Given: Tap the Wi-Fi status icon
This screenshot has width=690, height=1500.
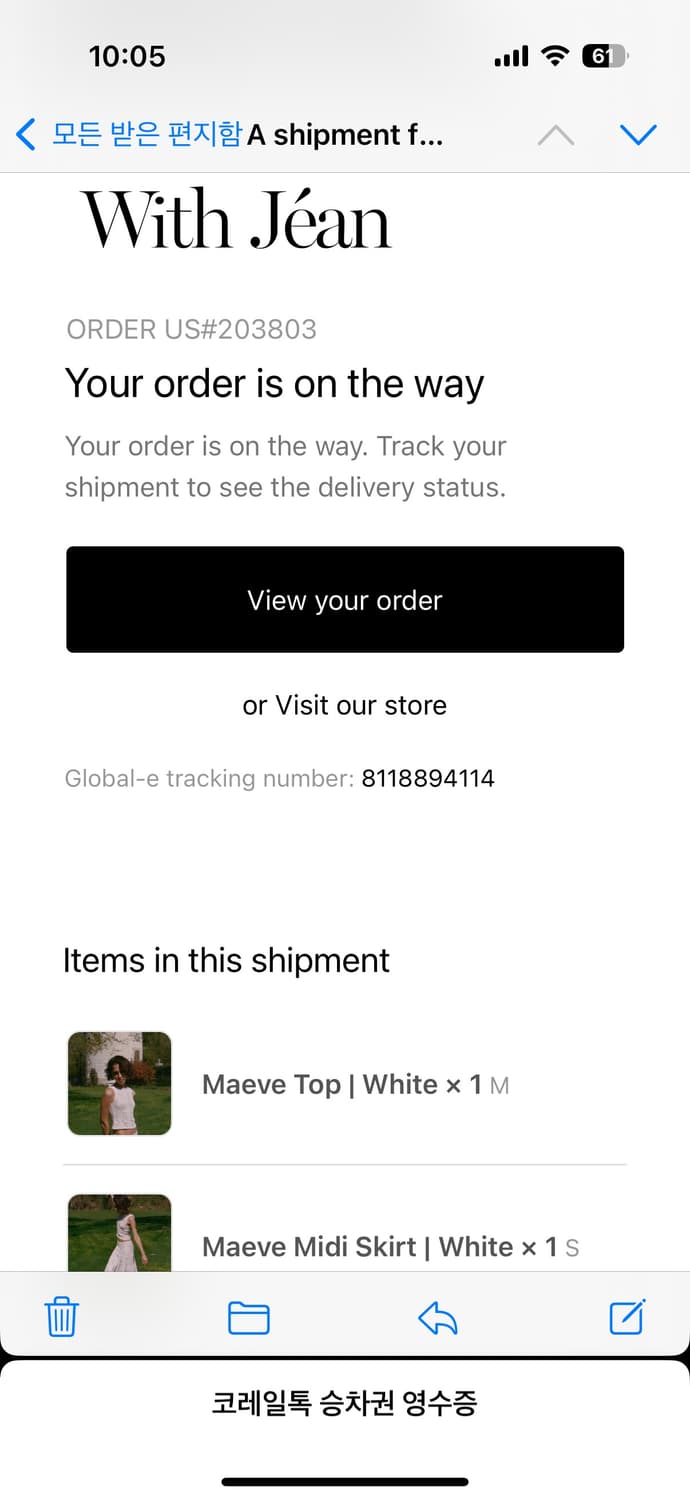Looking at the screenshot, I should coord(554,57).
